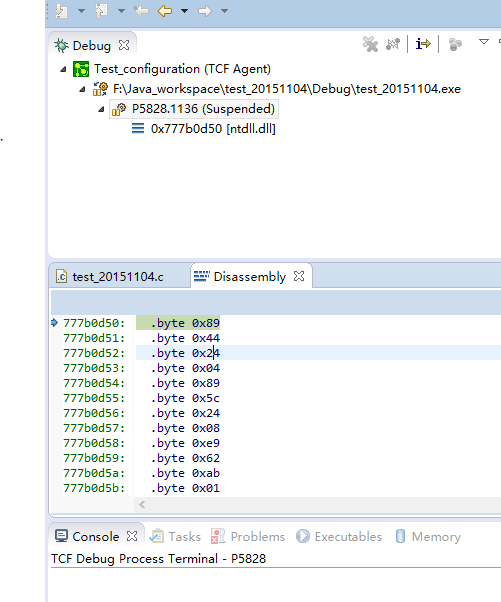Click the yellow Back navigation arrow
The width and height of the screenshot is (501, 602).
click(165, 11)
